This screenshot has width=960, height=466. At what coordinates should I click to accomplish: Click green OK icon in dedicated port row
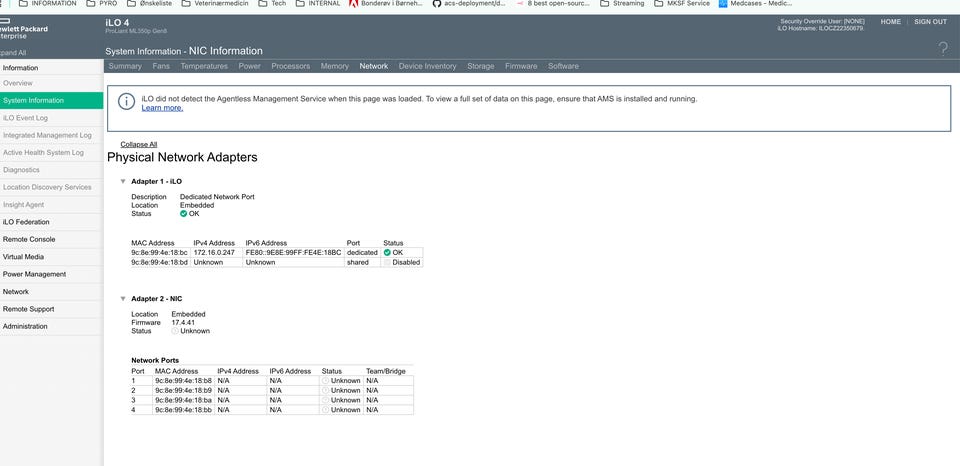(387, 252)
